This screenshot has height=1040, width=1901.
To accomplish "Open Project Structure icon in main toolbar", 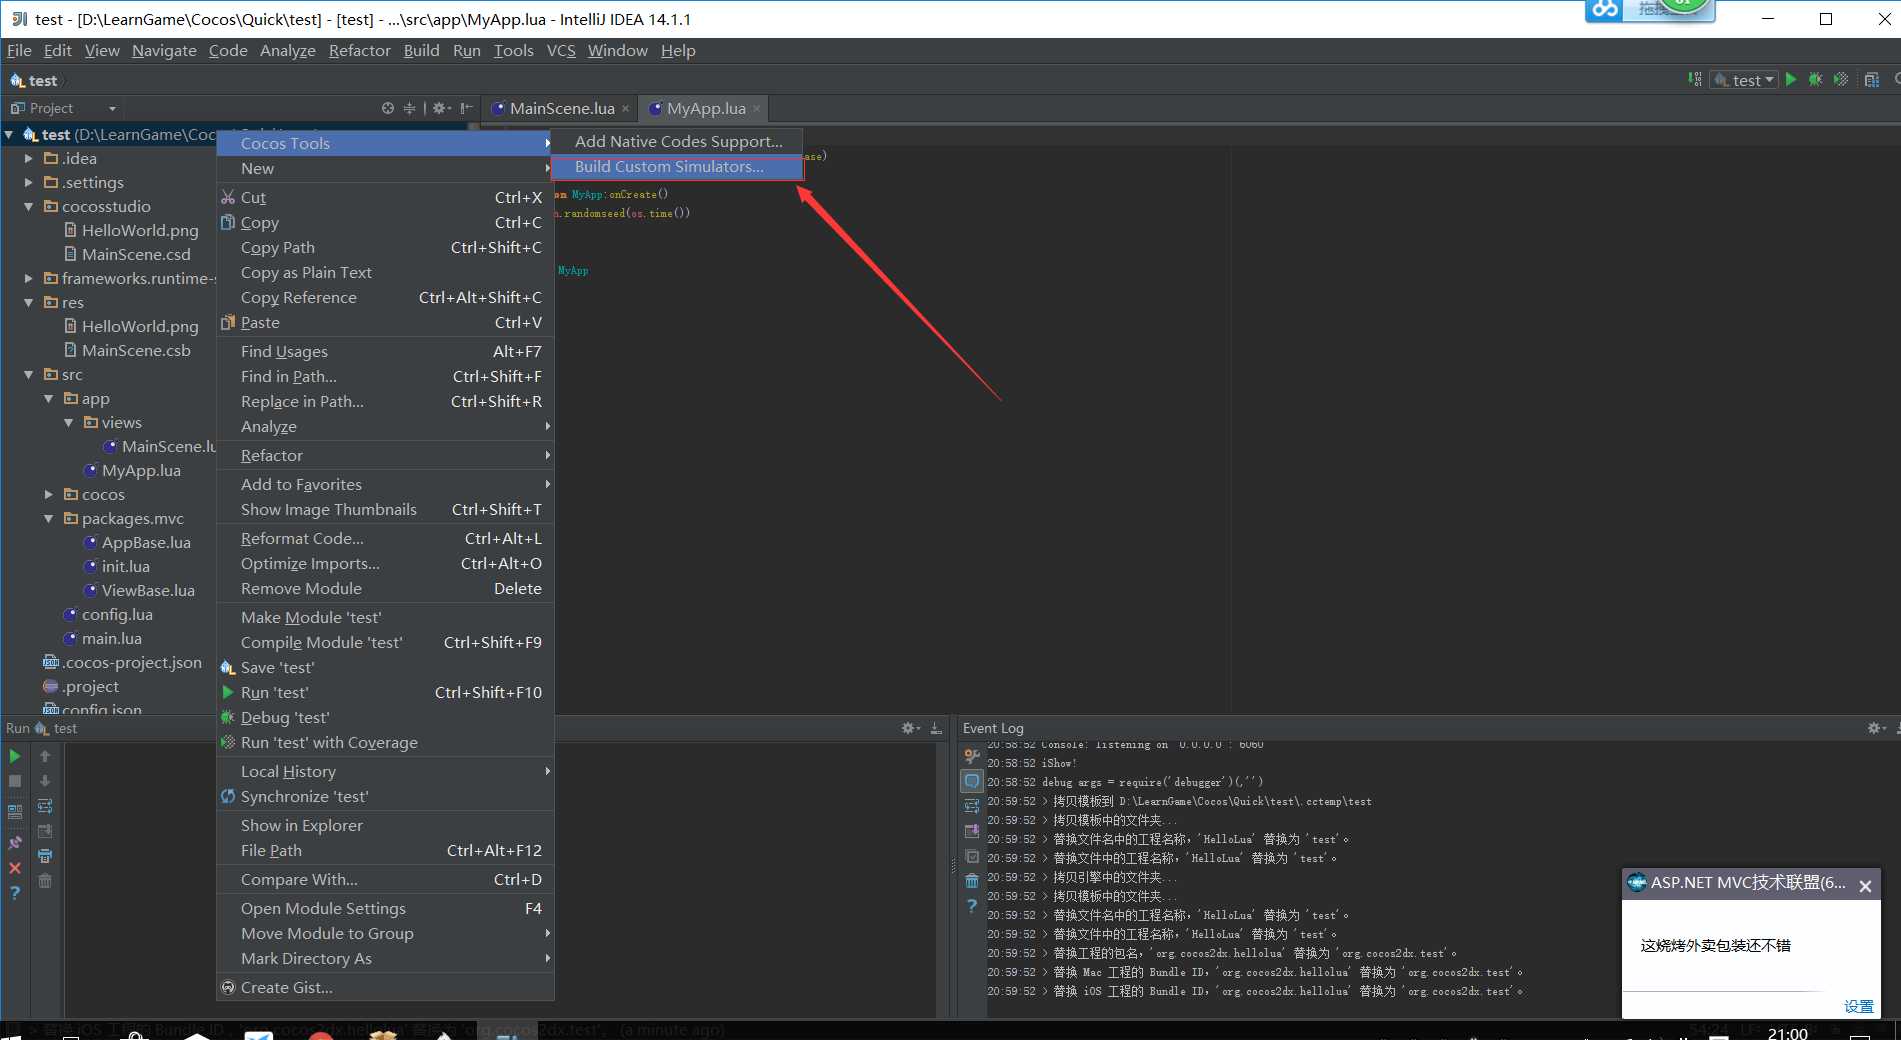I will [1872, 80].
